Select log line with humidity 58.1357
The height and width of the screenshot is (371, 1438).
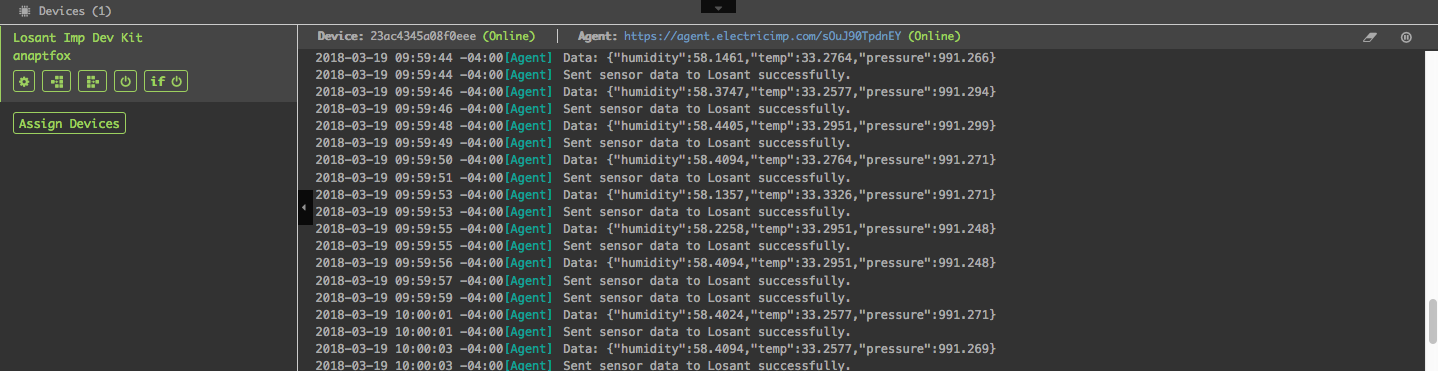click(655, 194)
